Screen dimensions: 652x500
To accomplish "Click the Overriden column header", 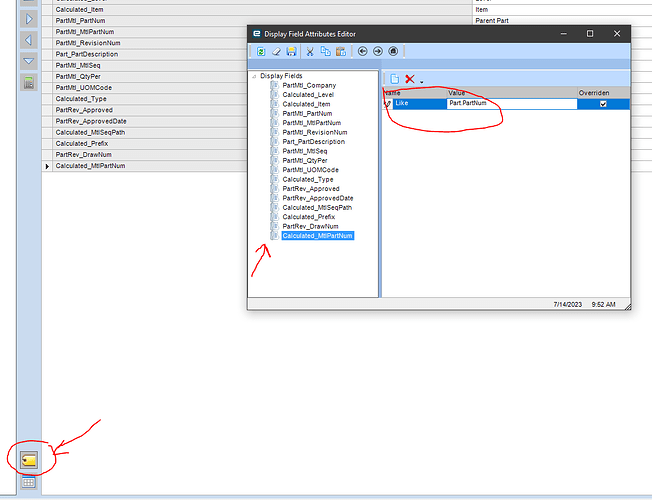I will click(603, 93).
